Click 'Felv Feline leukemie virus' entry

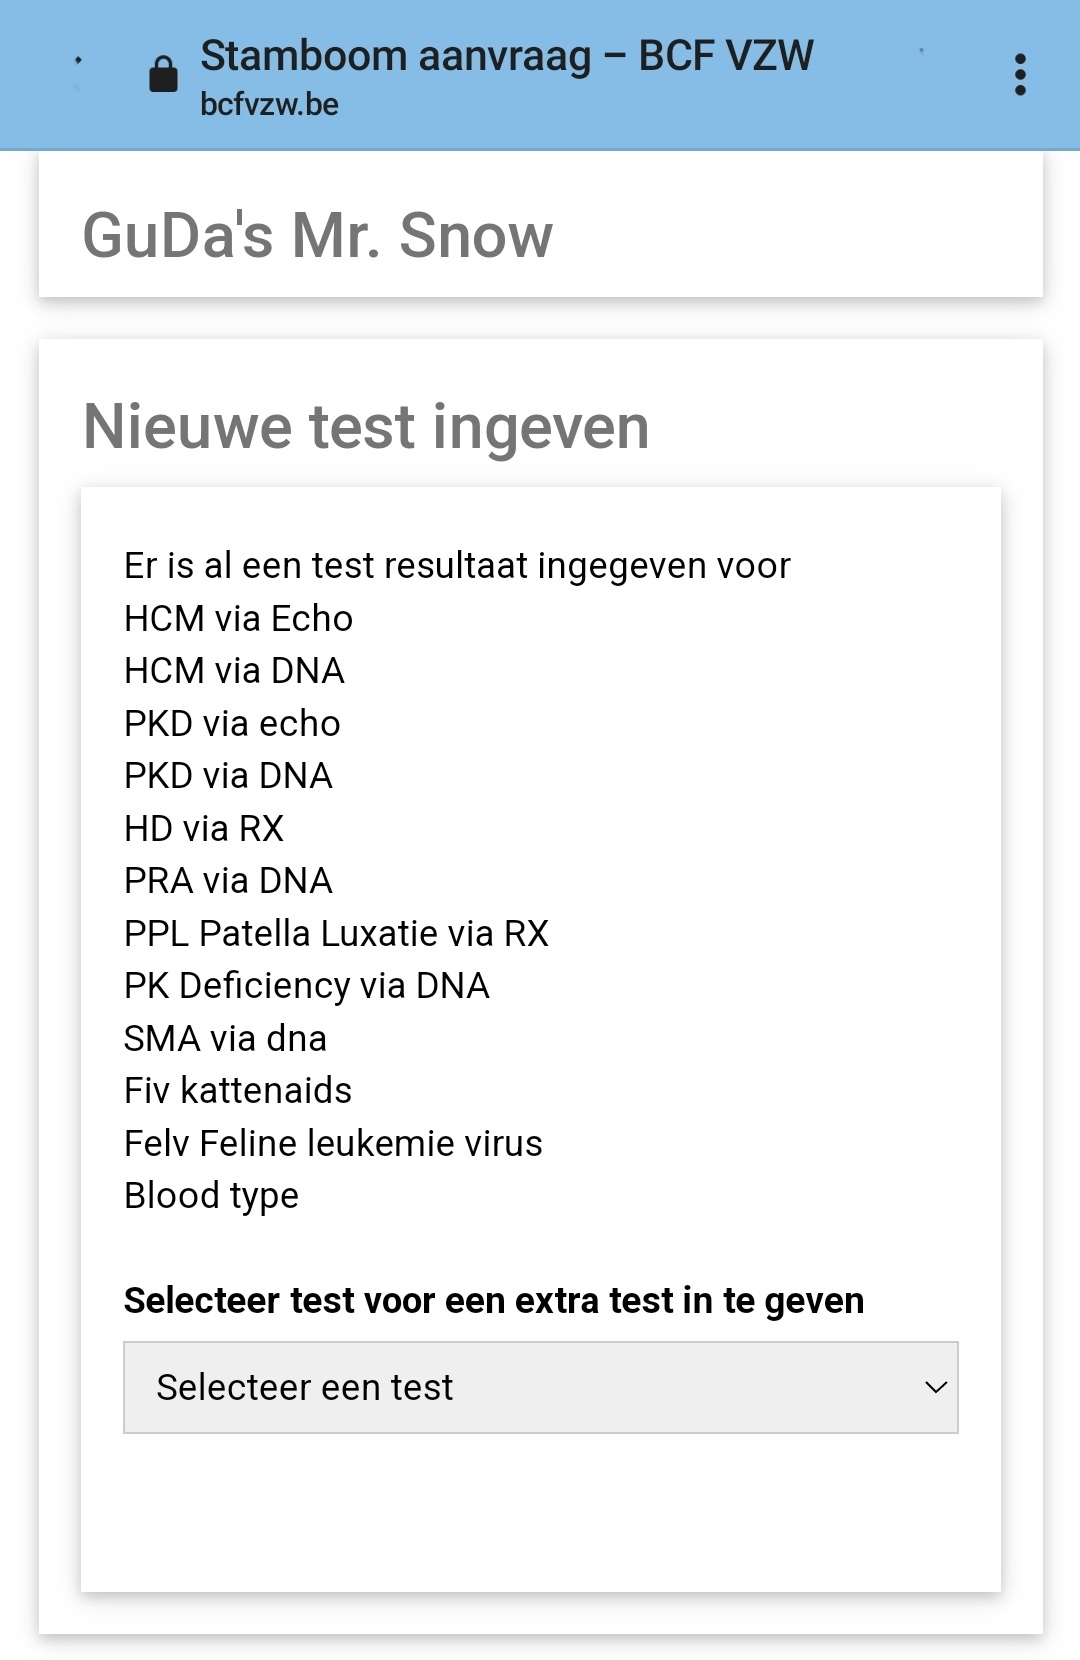(x=333, y=1144)
